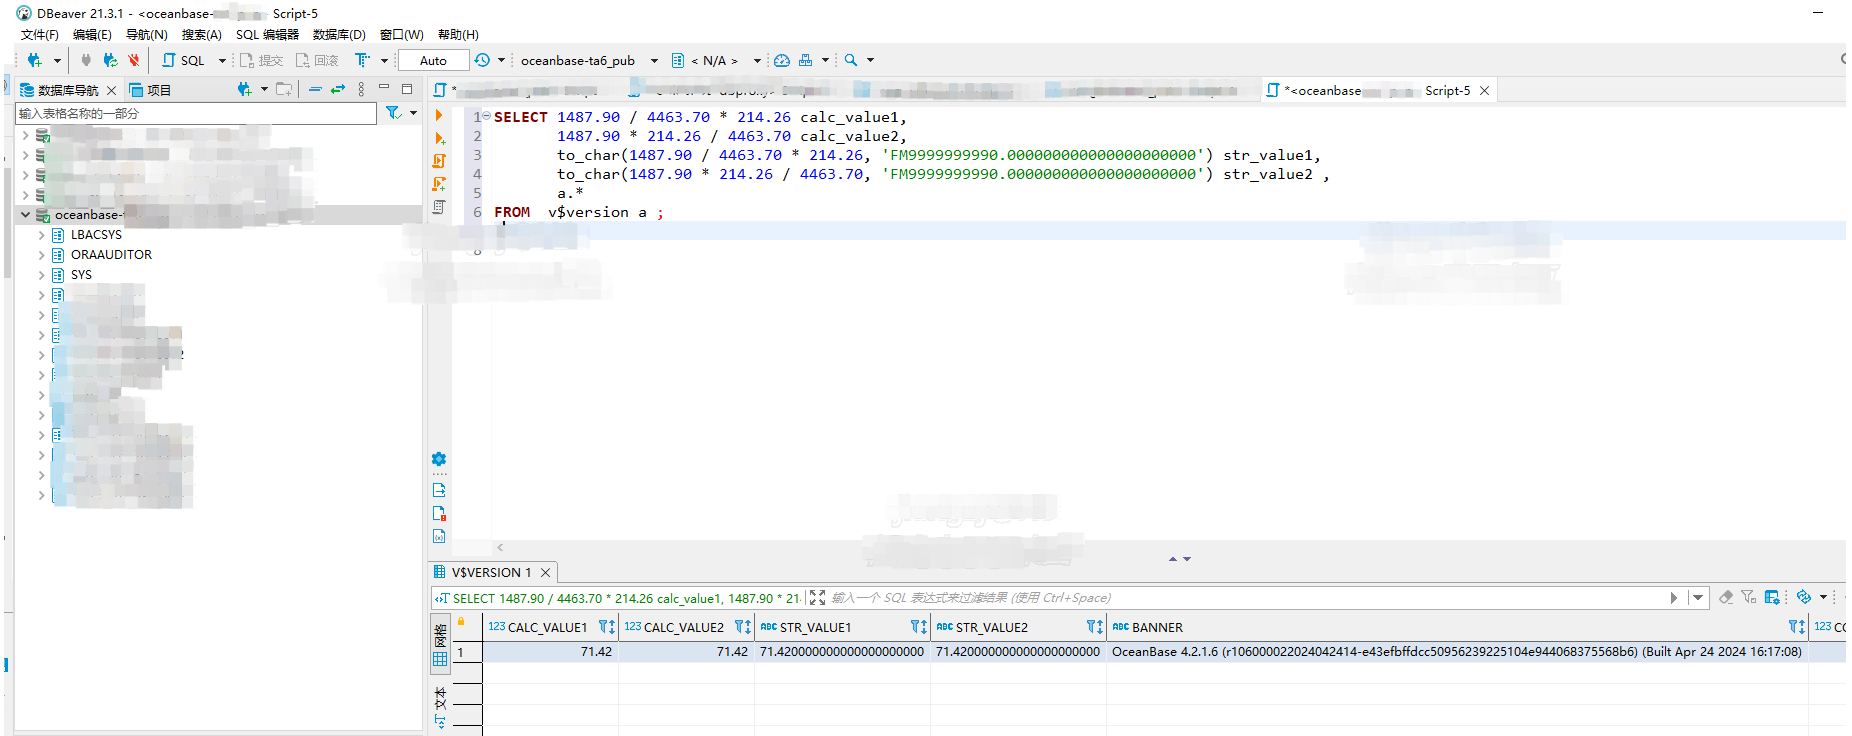Click the search magnifier icon
Screen dimensions: 1852x736
click(851, 60)
